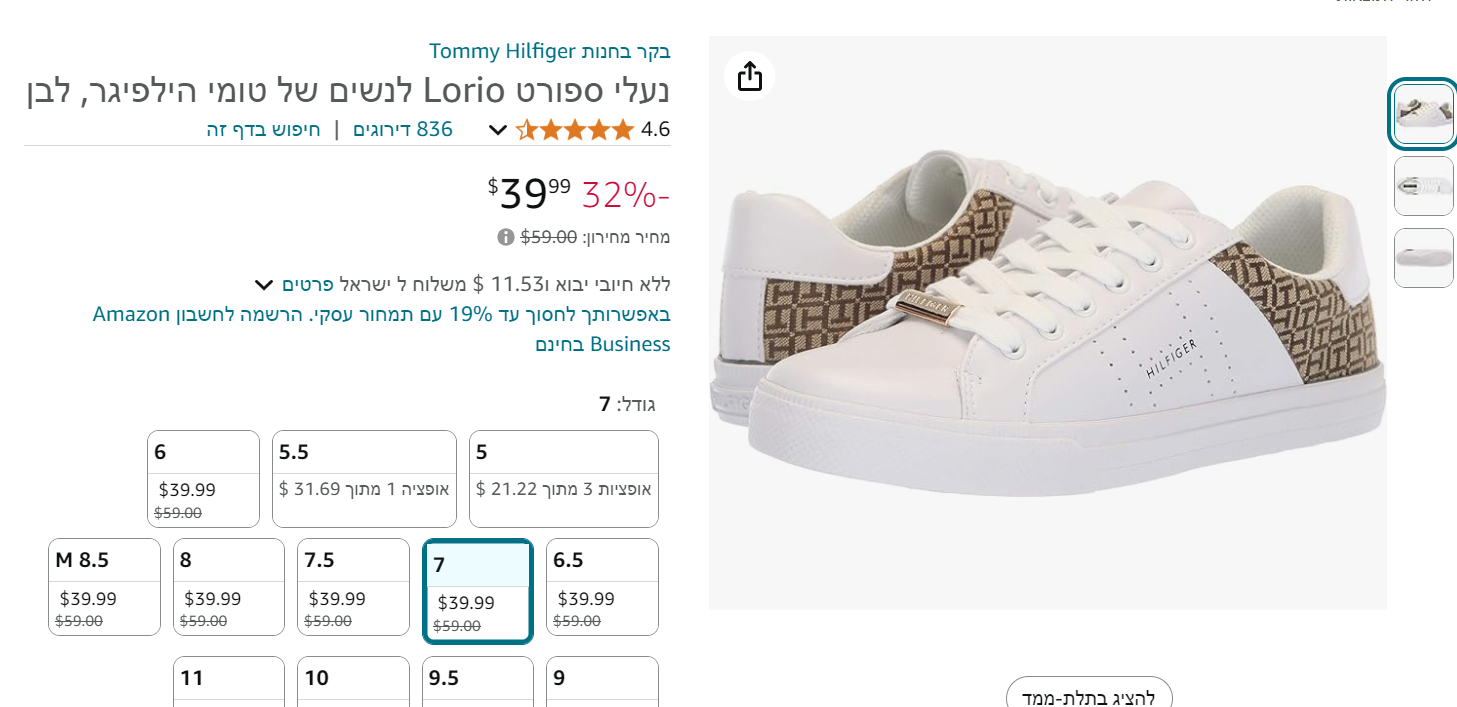Select the first shoe thumbnail
The image size is (1457, 707).
1423,114
